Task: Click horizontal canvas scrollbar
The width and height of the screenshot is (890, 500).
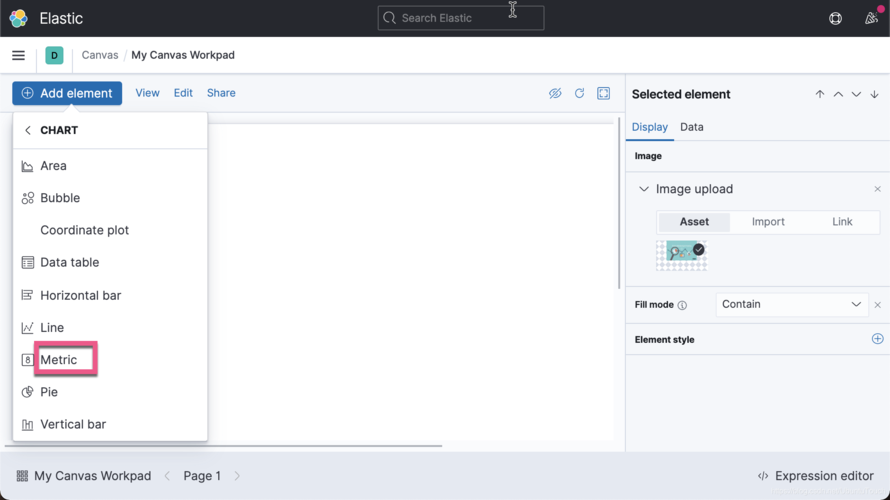Action: [x=223, y=446]
